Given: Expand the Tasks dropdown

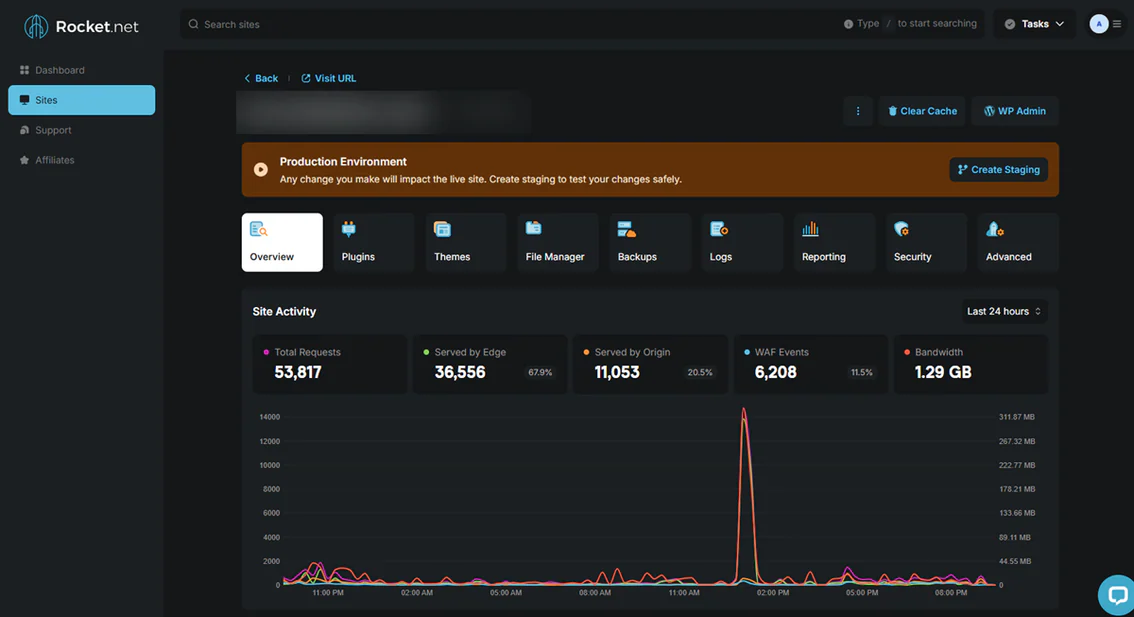Looking at the screenshot, I should (1034, 24).
